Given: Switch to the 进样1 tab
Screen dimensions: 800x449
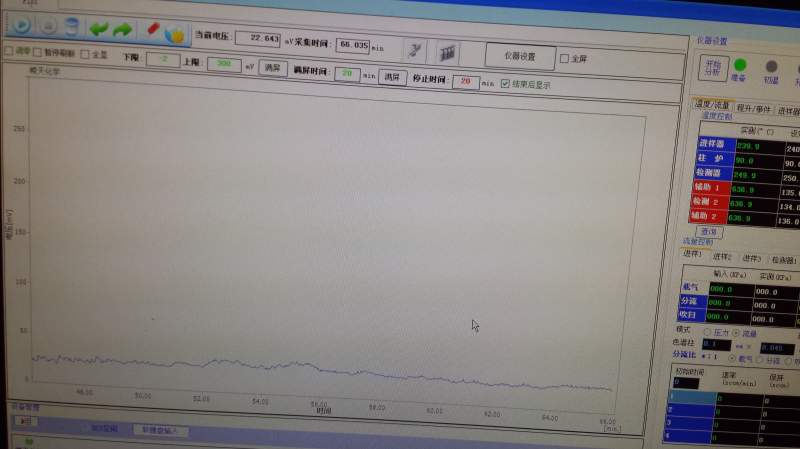Looking at the screenshot, I should [692, 254].
